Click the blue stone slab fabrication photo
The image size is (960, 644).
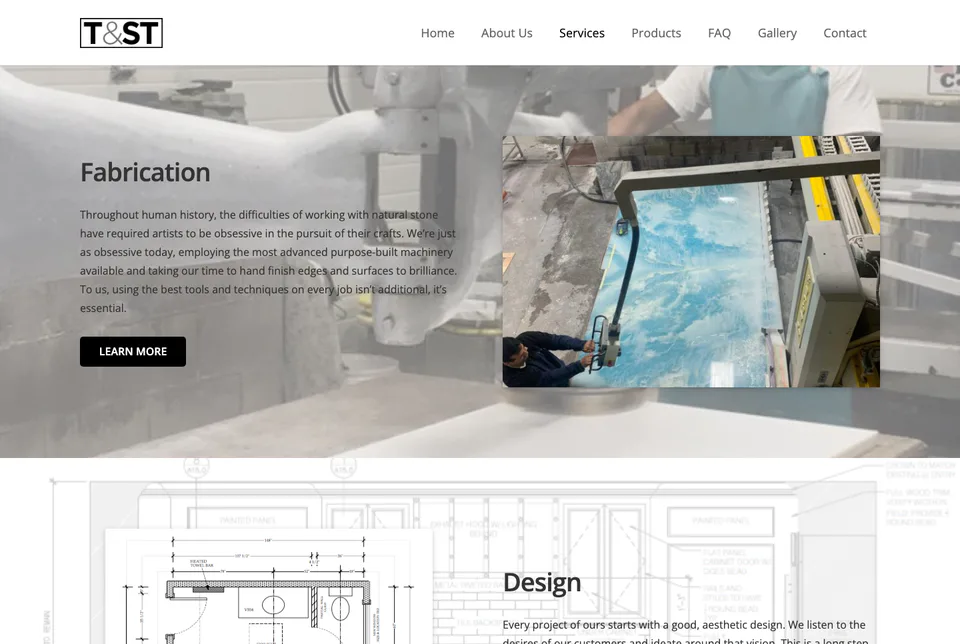691,261
